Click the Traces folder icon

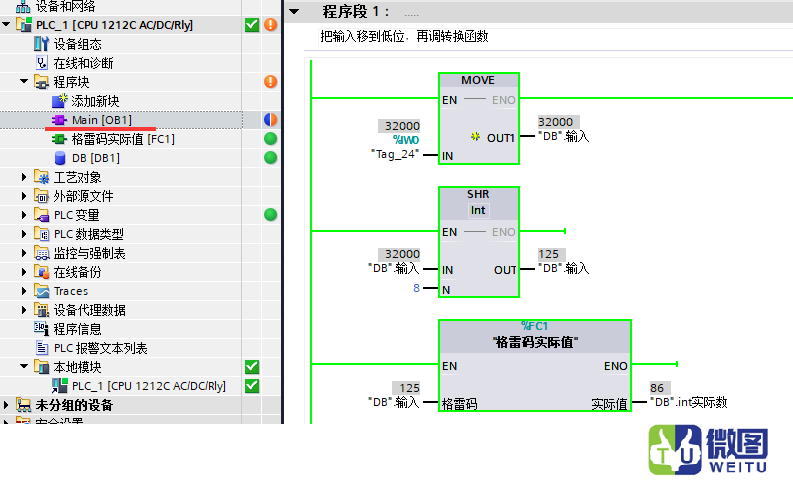click(x=41, y=291)
